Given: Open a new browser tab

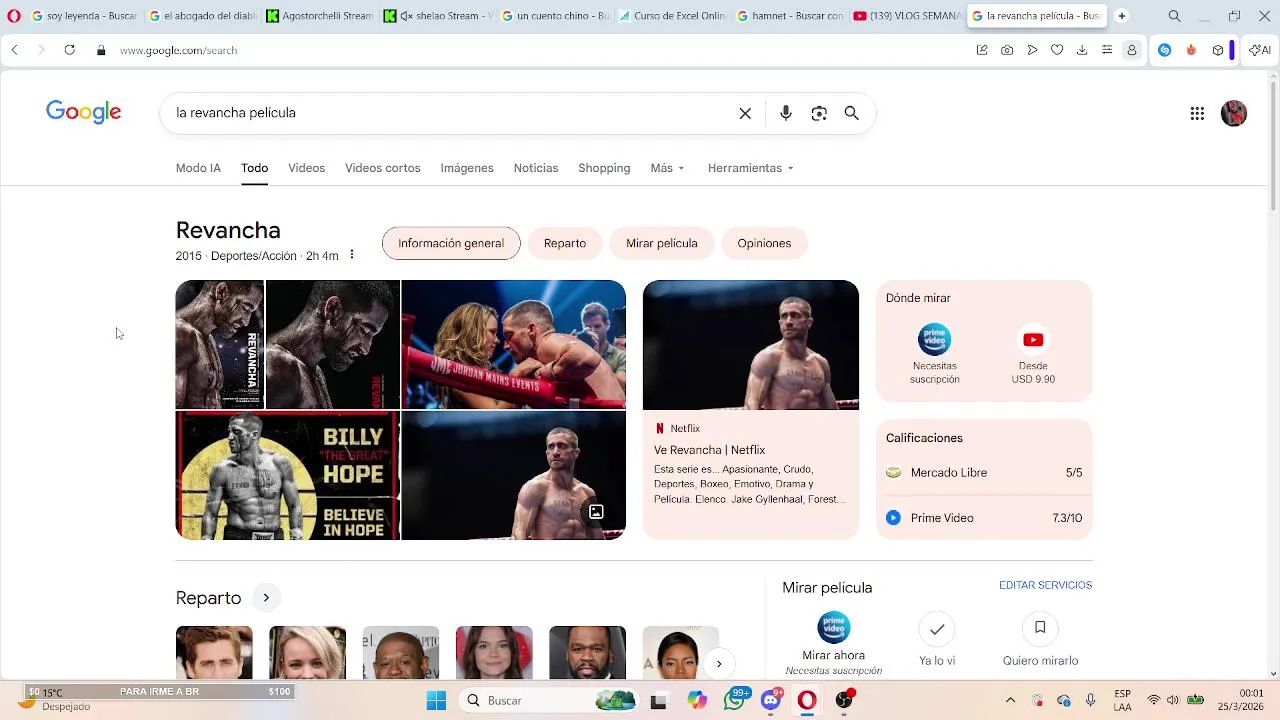Looking at the screenshot, I should (x=1122, y=16).
